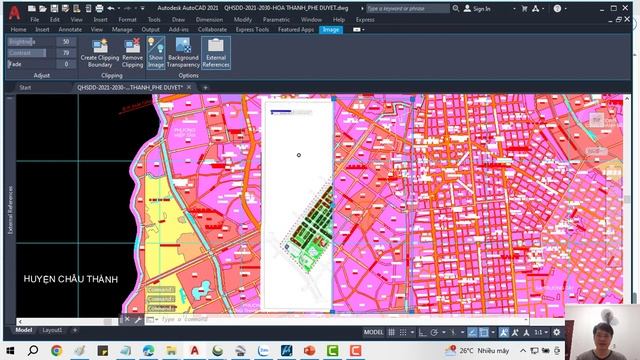Screen dimensions: 640x360
Task: Switch to the Manage ribbon tab
Action: (x=122, y=29)
